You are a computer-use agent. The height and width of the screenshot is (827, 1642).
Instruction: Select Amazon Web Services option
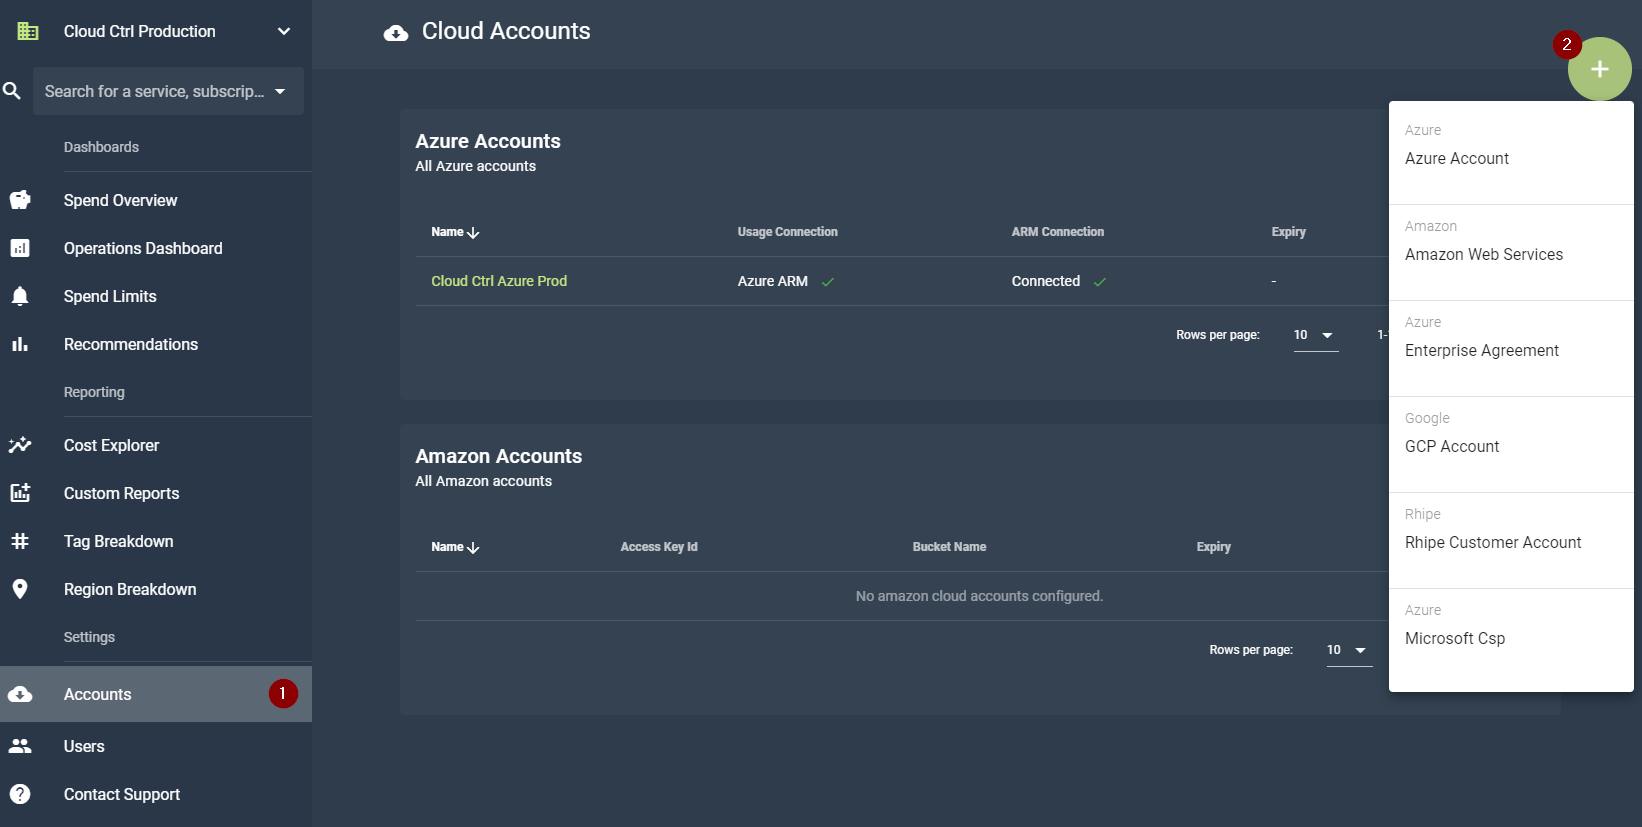point(1511,254)
